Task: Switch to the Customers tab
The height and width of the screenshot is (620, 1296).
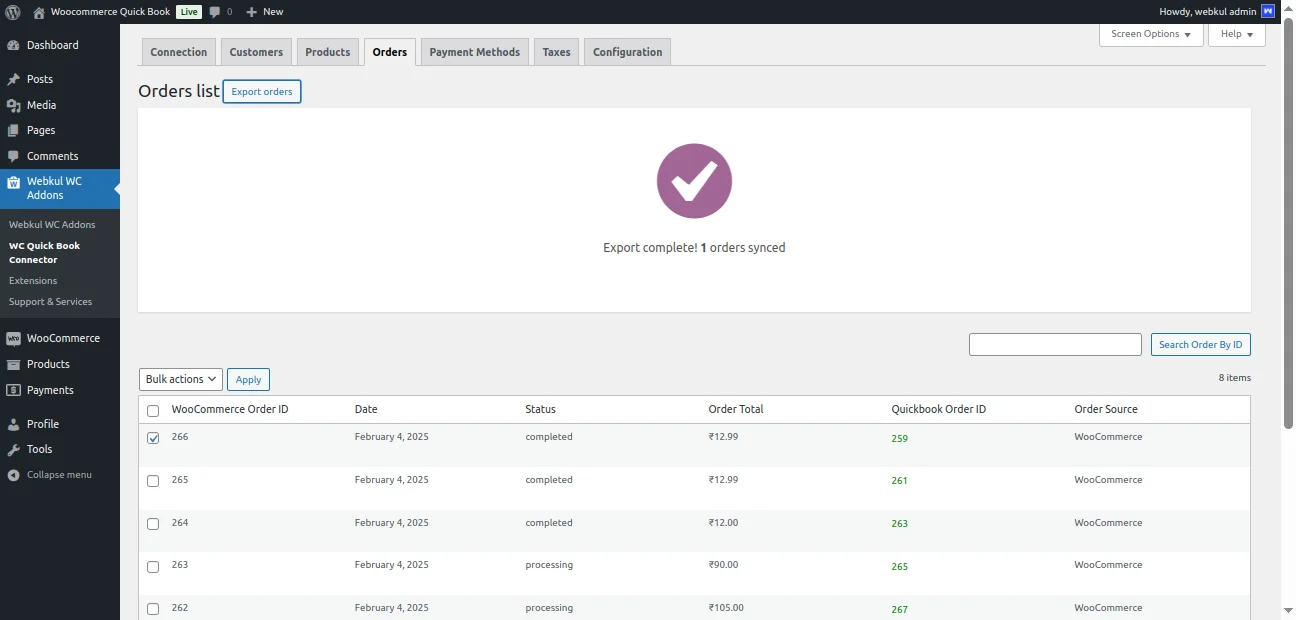Action: [256, 51]
